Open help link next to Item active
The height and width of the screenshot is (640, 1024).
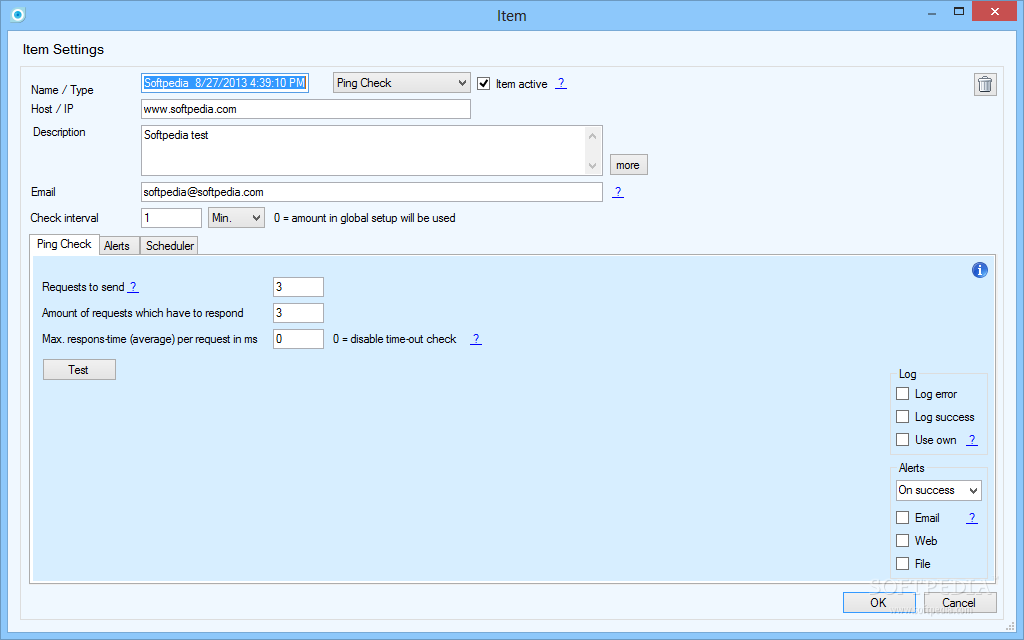(x=561, y=83)
